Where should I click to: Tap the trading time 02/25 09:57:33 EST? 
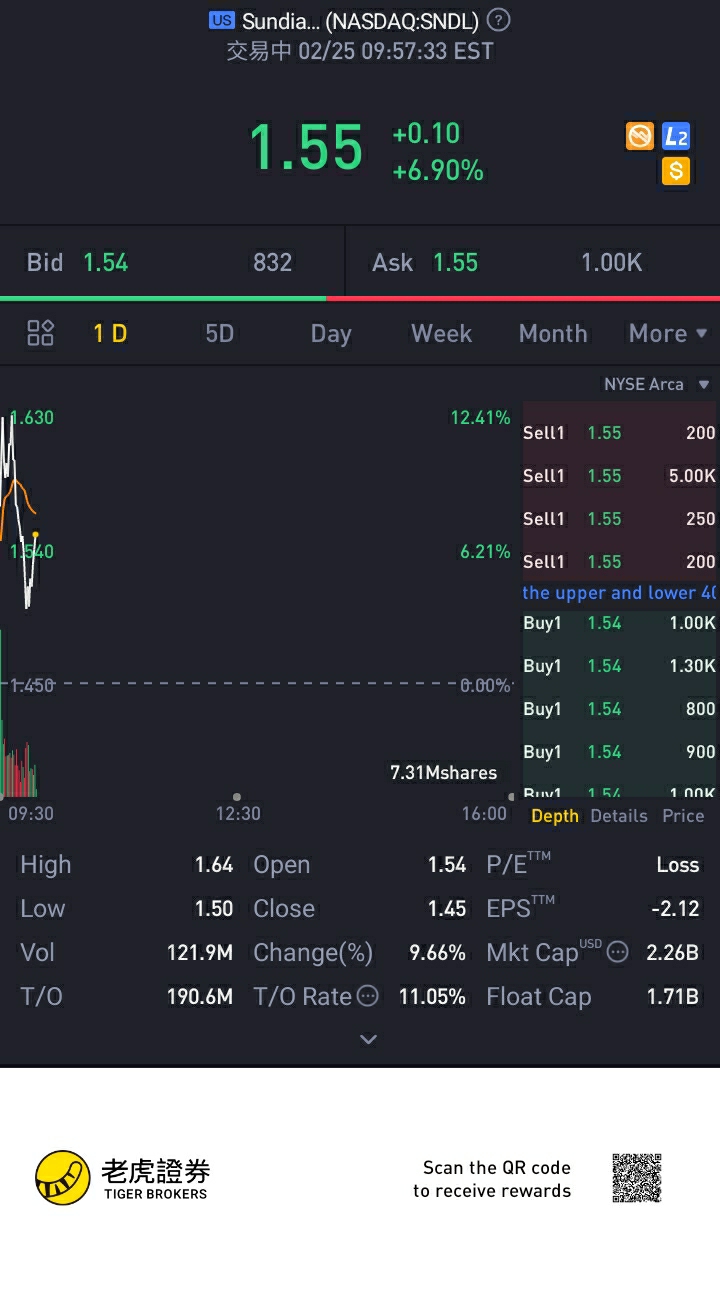click(396, 51)
